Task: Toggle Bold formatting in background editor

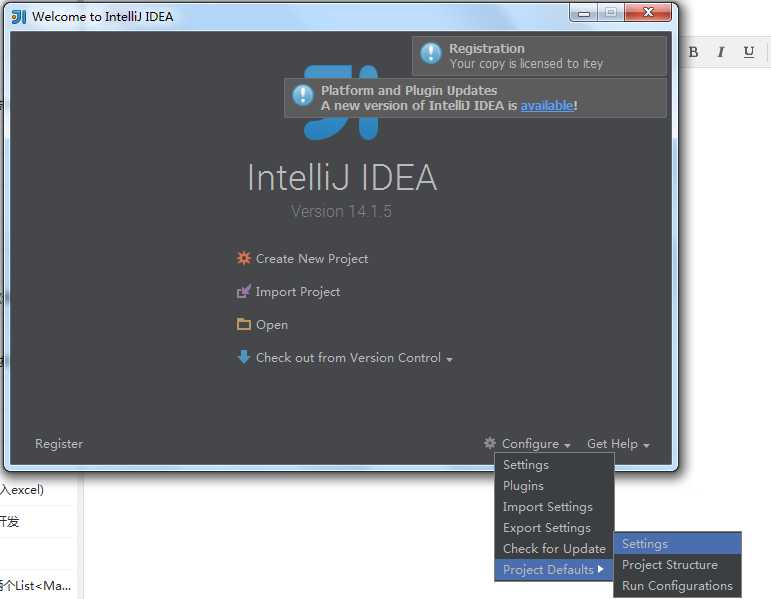Action: point(693,52)
